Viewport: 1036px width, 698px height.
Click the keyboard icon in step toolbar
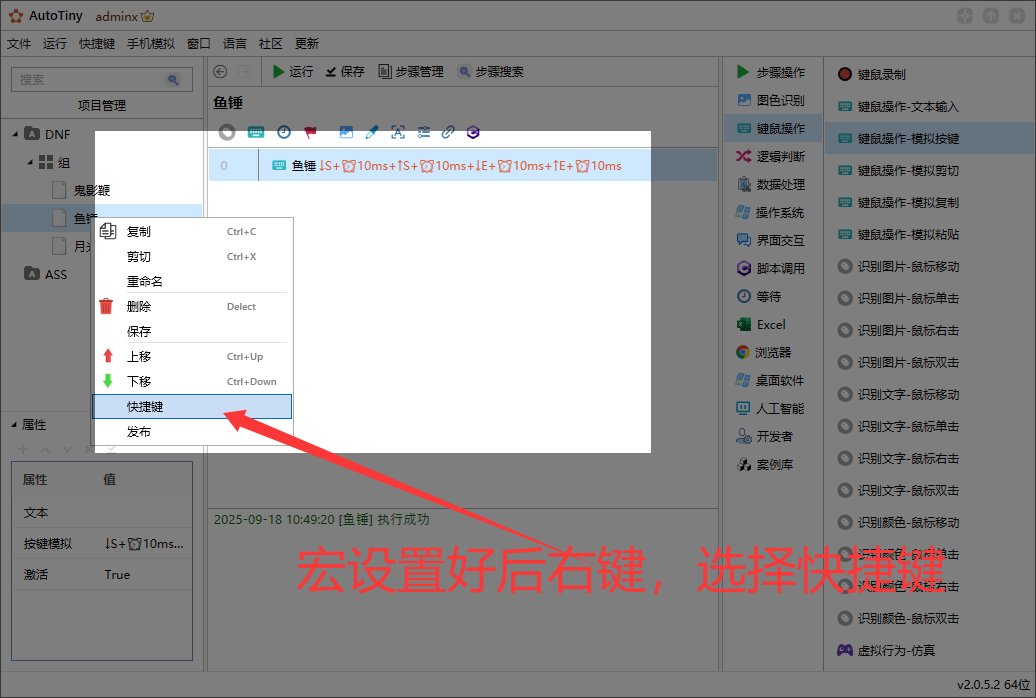[256, 132]
